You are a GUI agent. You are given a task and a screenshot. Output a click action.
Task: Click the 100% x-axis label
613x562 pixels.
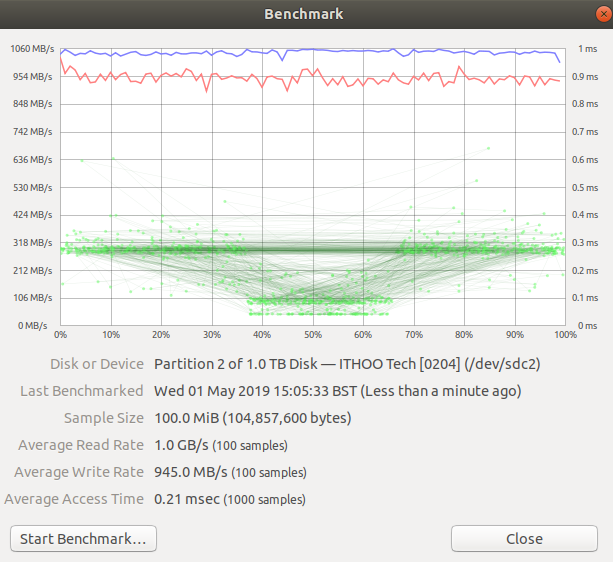click(565, 335)
